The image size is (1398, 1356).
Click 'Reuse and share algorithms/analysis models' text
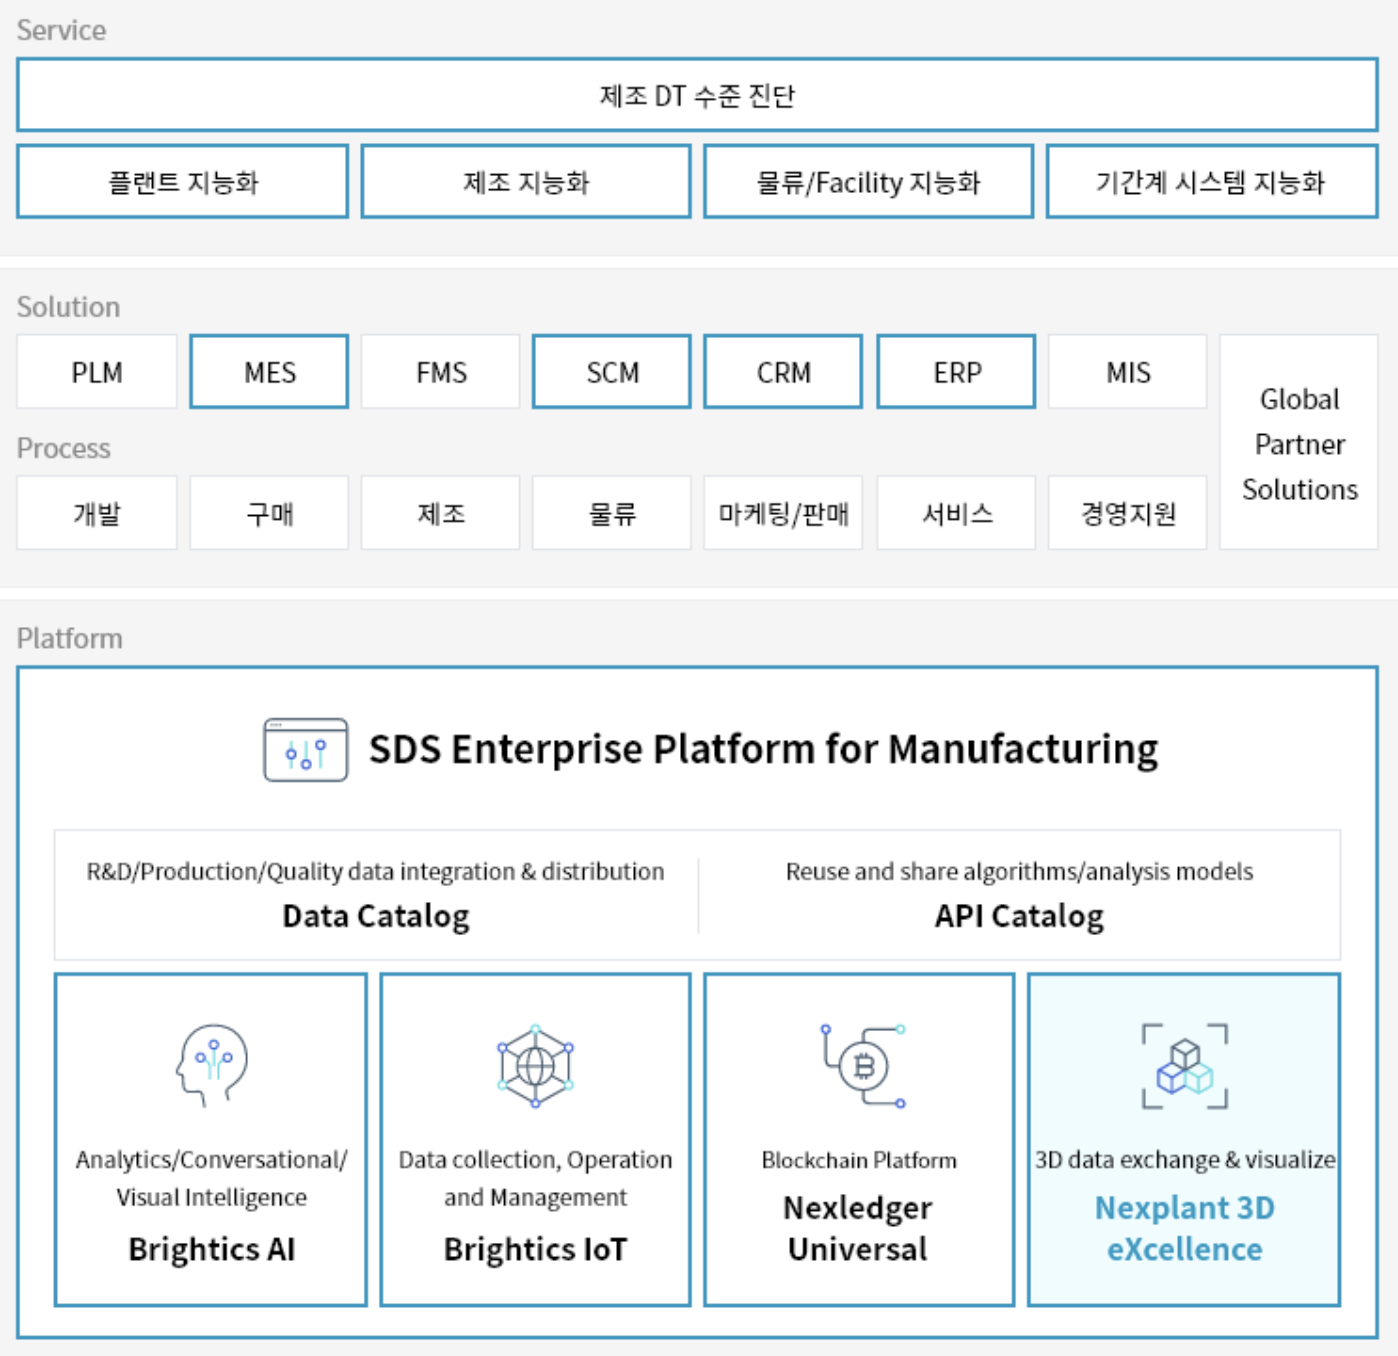coord(1019,872)
